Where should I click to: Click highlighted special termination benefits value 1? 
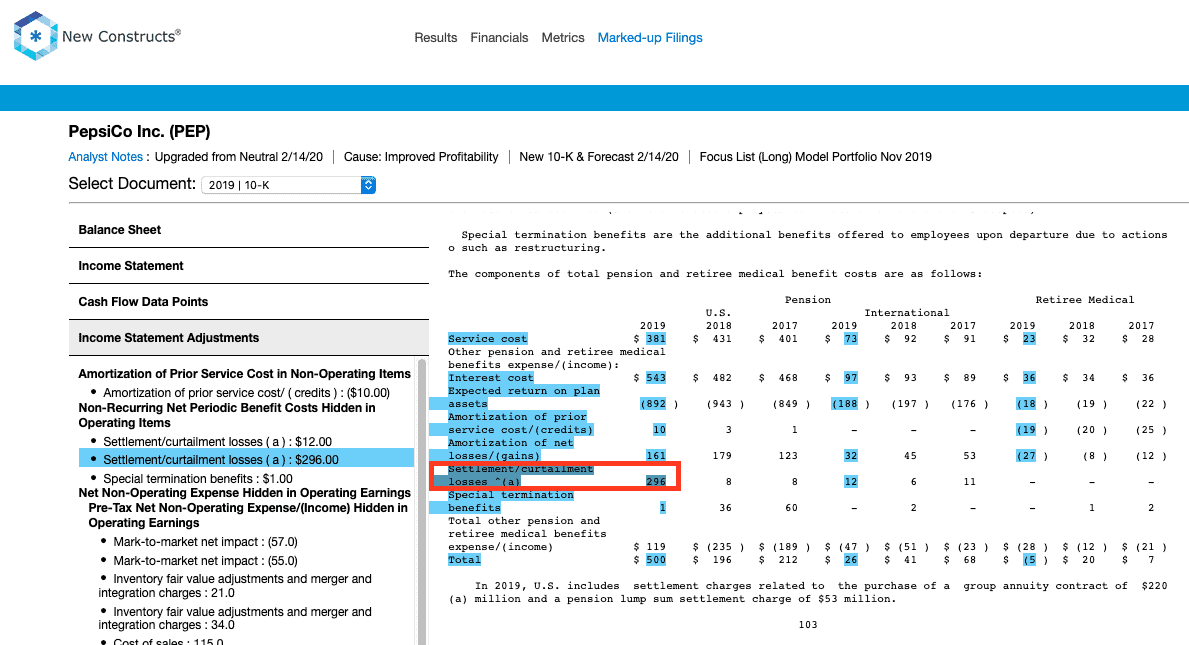click(663, 508)
